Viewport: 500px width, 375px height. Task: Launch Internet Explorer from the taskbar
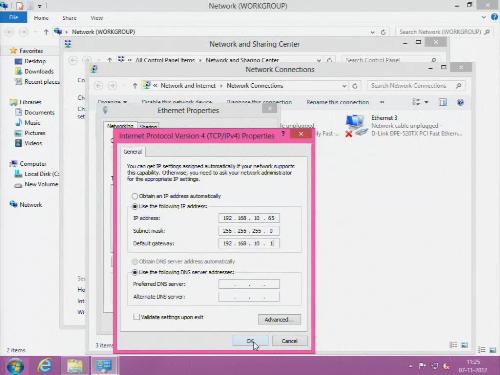[45, 366]
